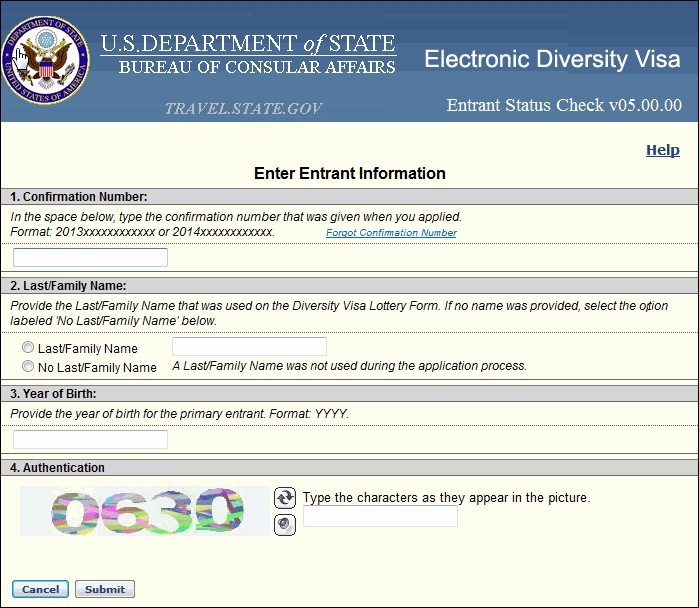Click the Electronic Diversity Visa title
The height and width of the screenshot is (608, 699).
tap(552, 59)
